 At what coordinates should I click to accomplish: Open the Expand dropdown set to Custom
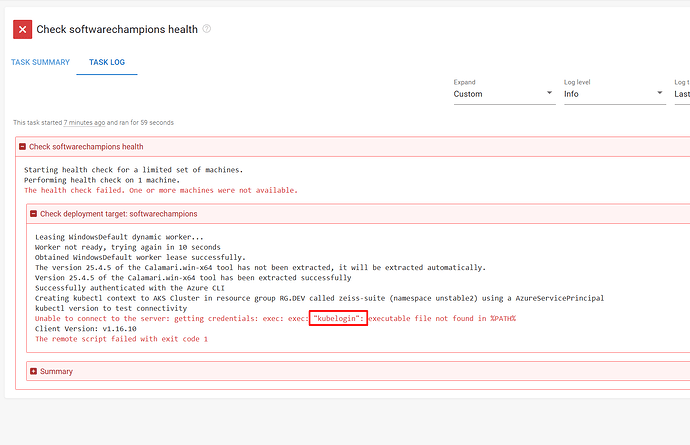click(503, 94)
